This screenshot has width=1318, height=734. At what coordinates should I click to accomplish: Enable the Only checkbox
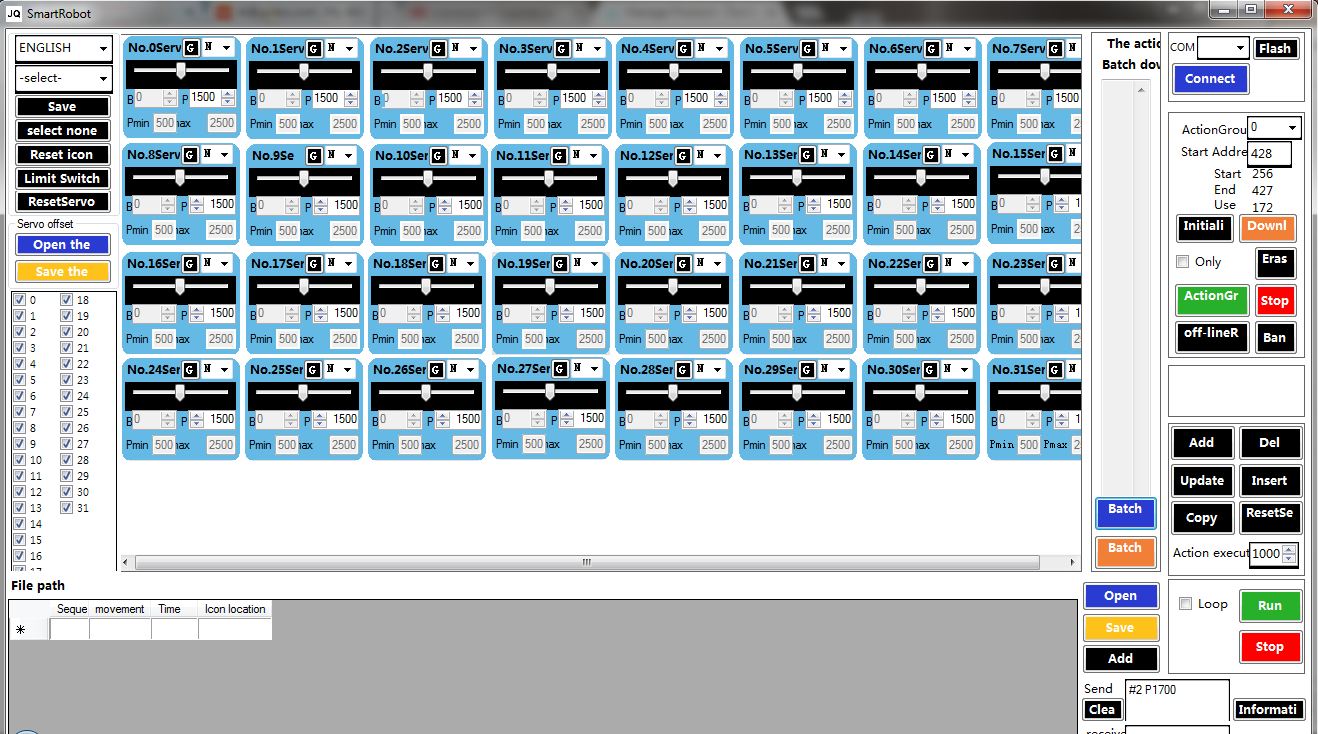pos(1183,262)
